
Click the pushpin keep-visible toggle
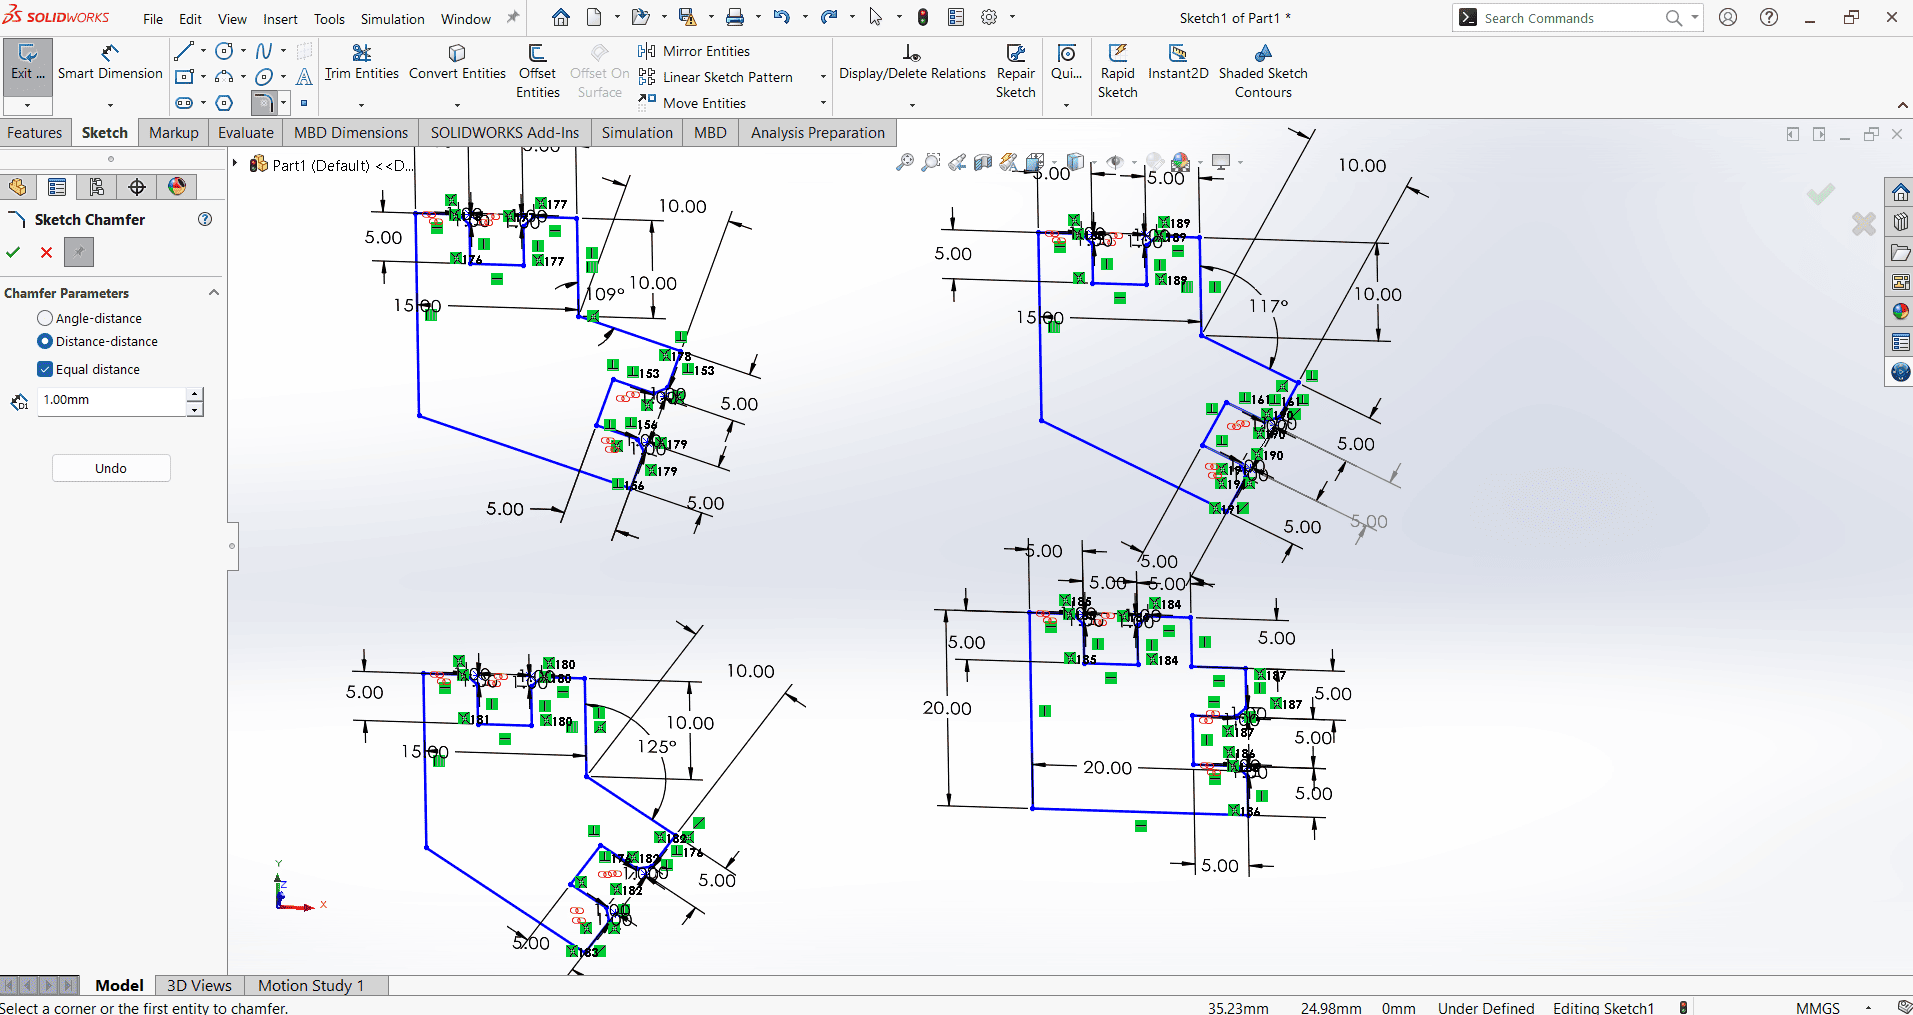coord(79,253)
